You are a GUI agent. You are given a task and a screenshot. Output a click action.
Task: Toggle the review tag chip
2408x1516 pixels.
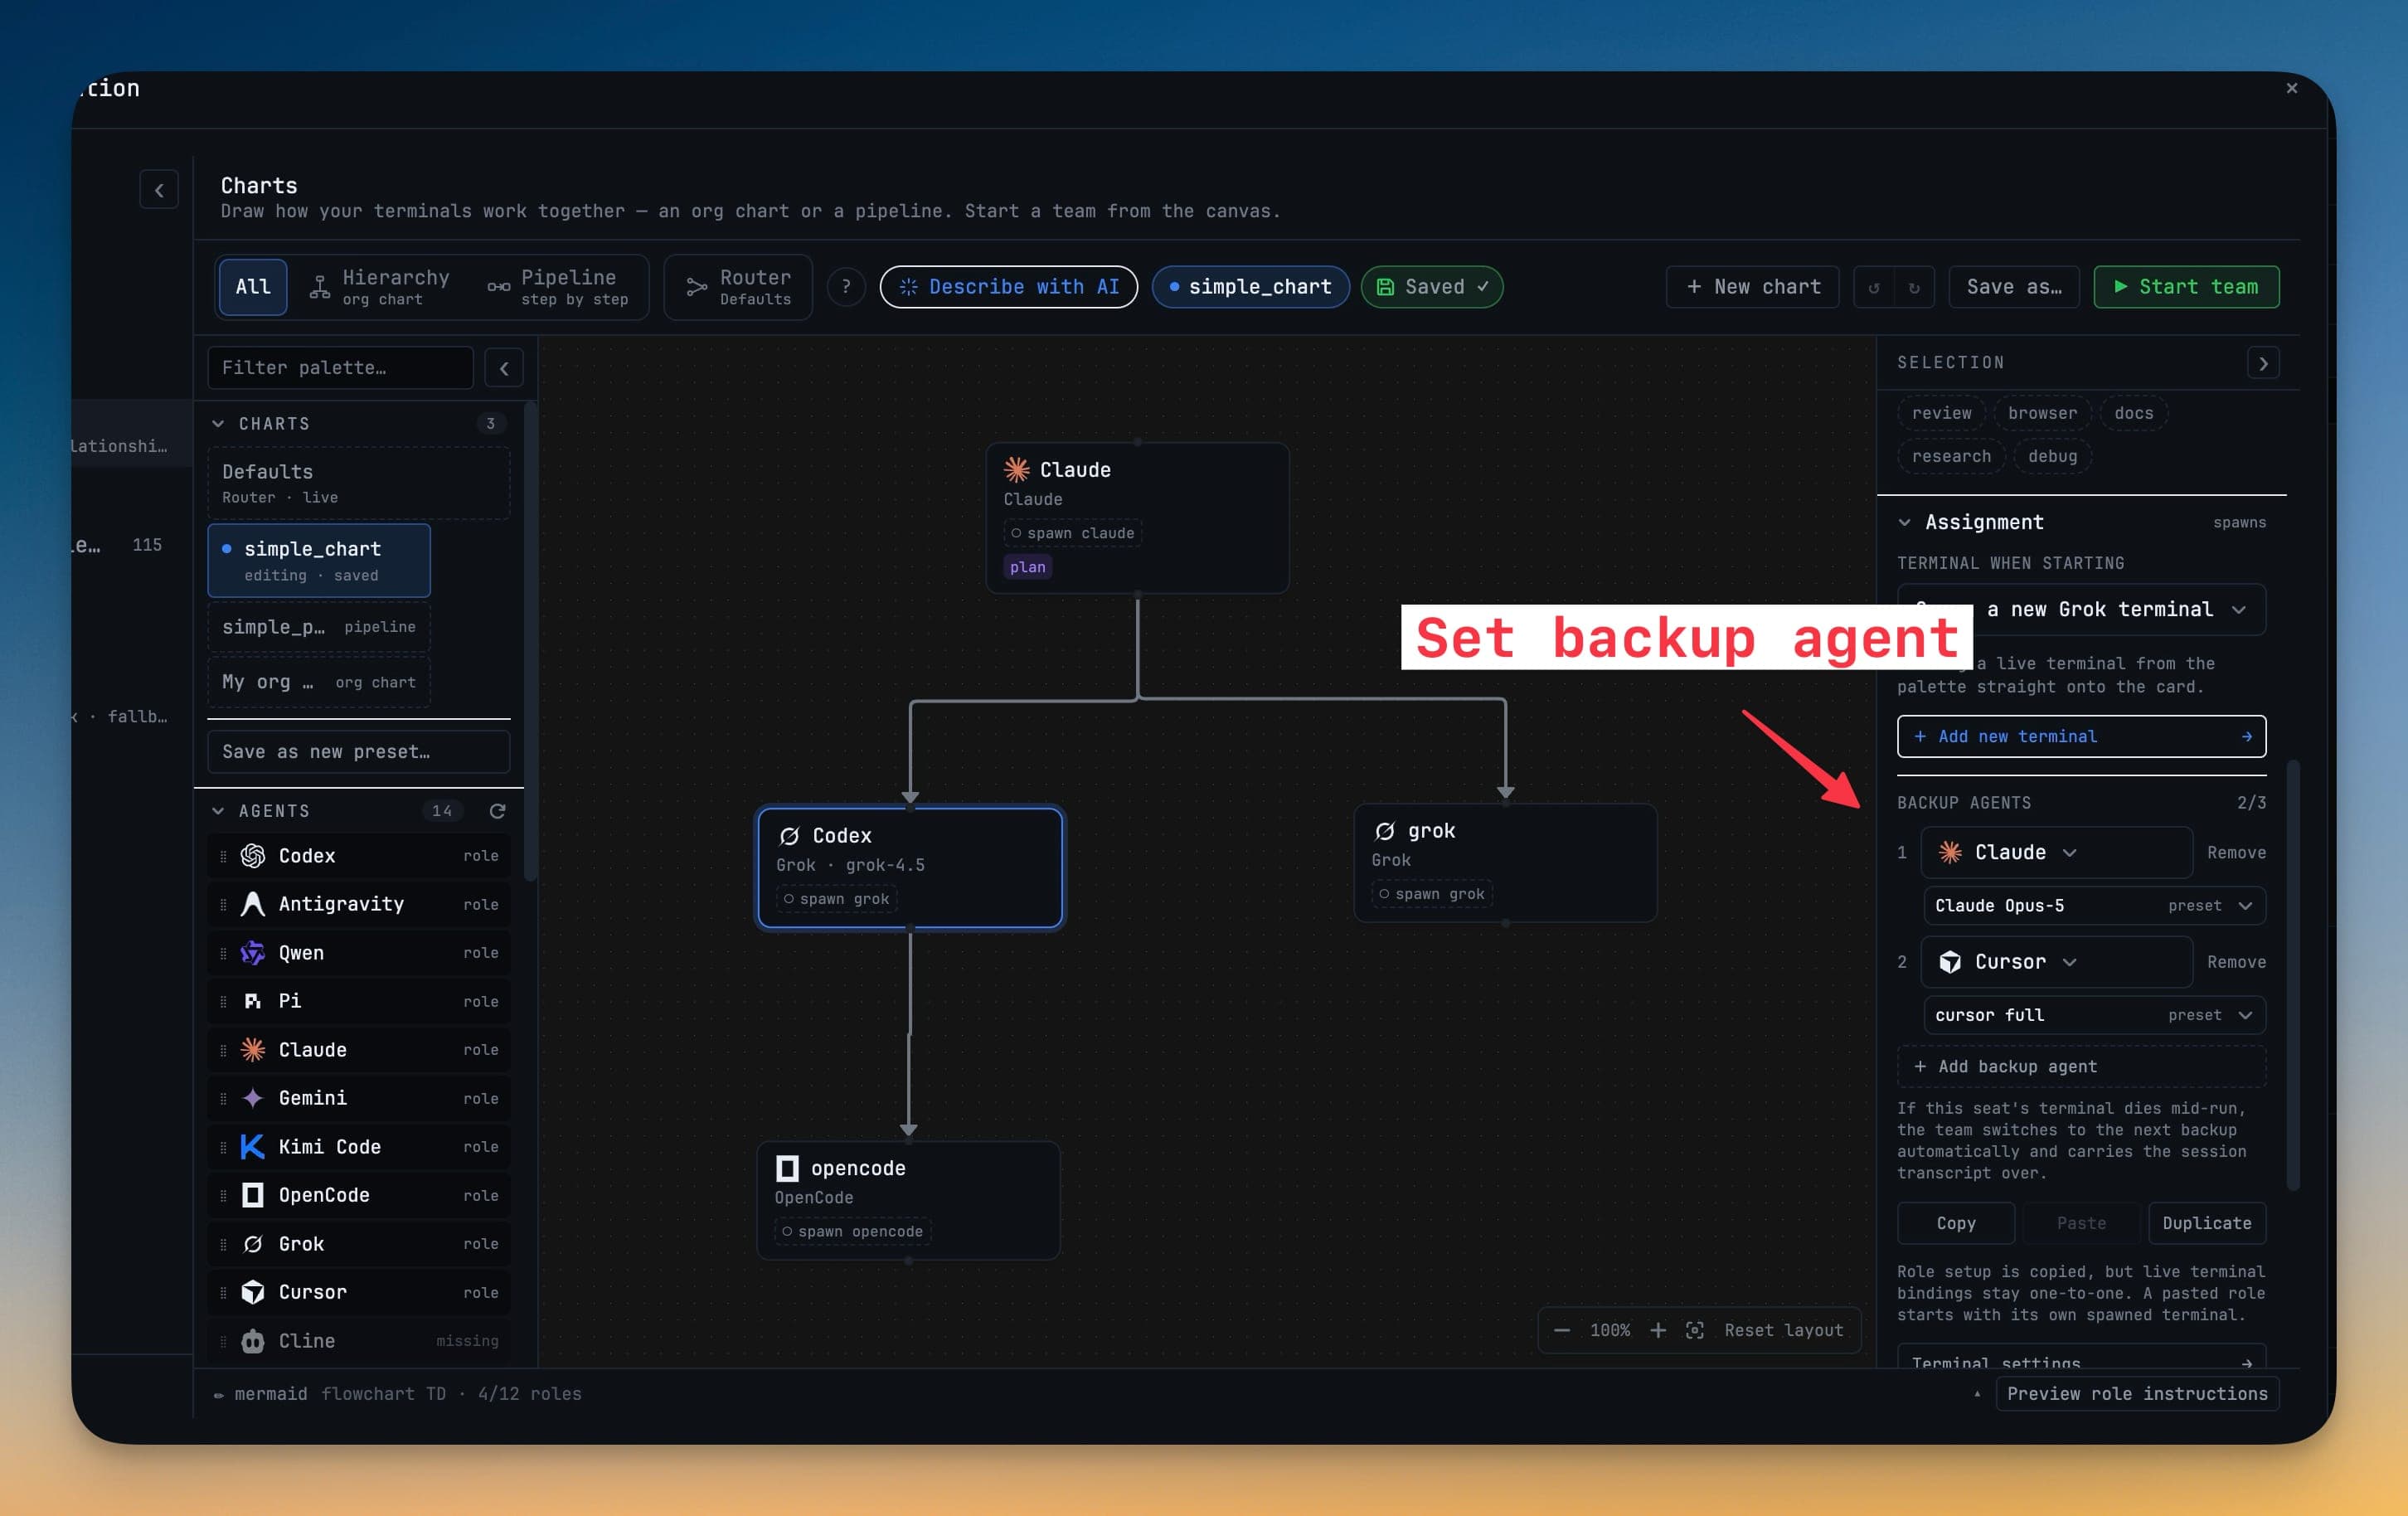(1941, 413)
